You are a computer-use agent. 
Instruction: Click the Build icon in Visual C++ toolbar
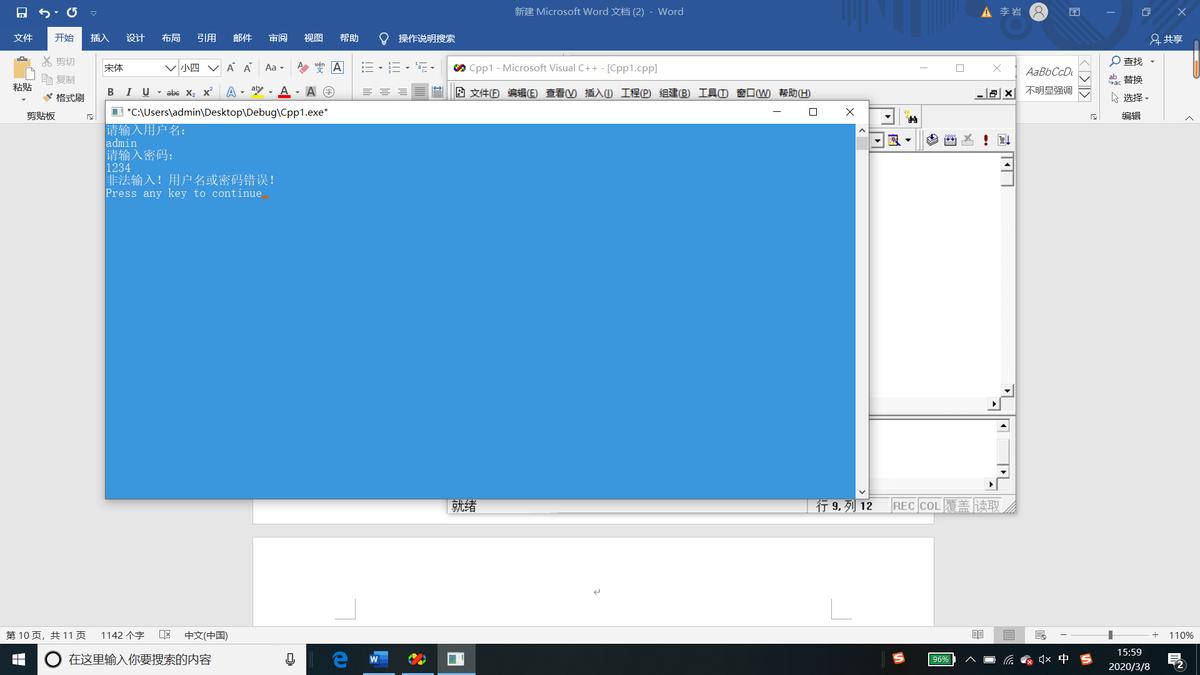(950, 140)
